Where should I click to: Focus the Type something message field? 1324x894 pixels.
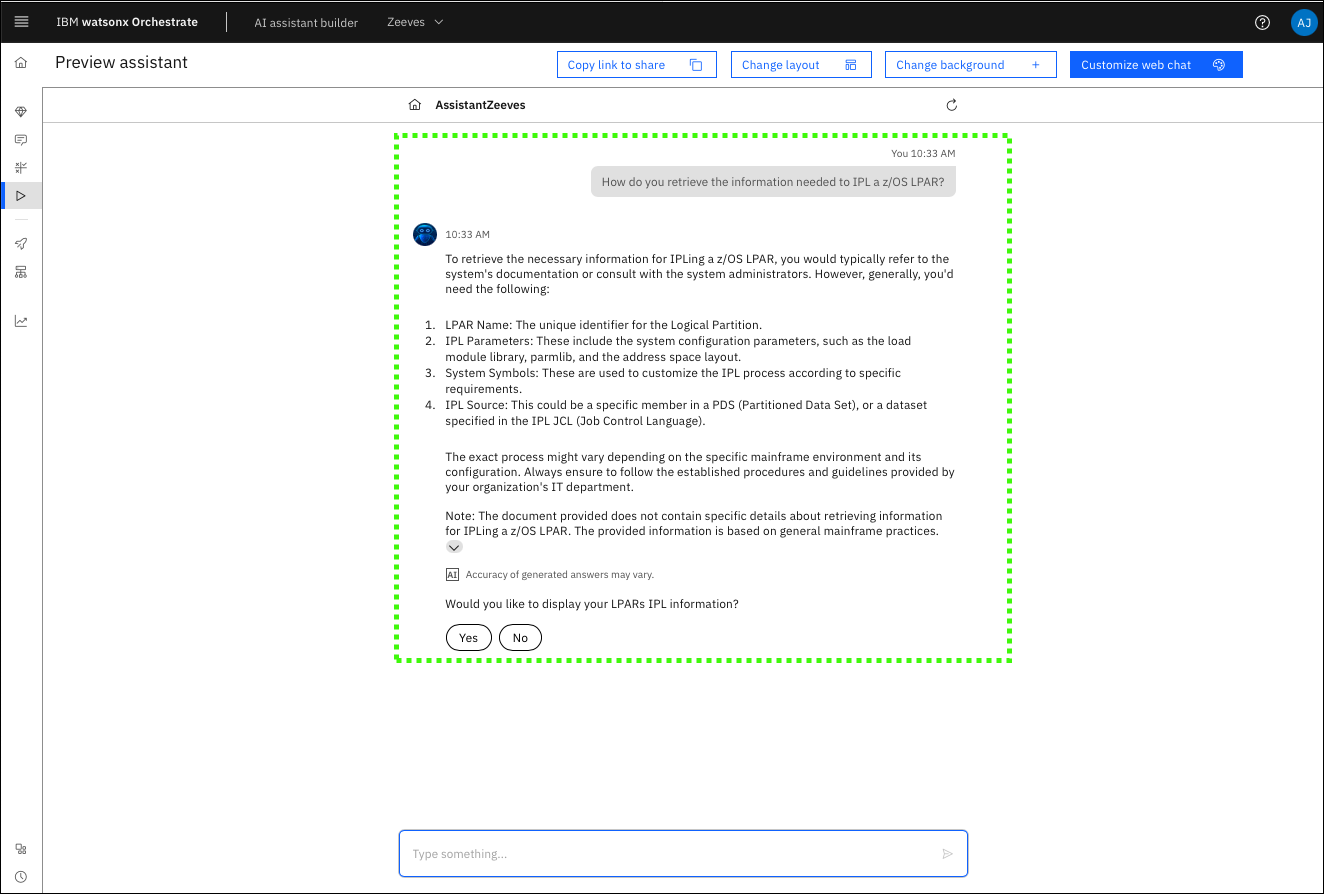pos(670,854)
